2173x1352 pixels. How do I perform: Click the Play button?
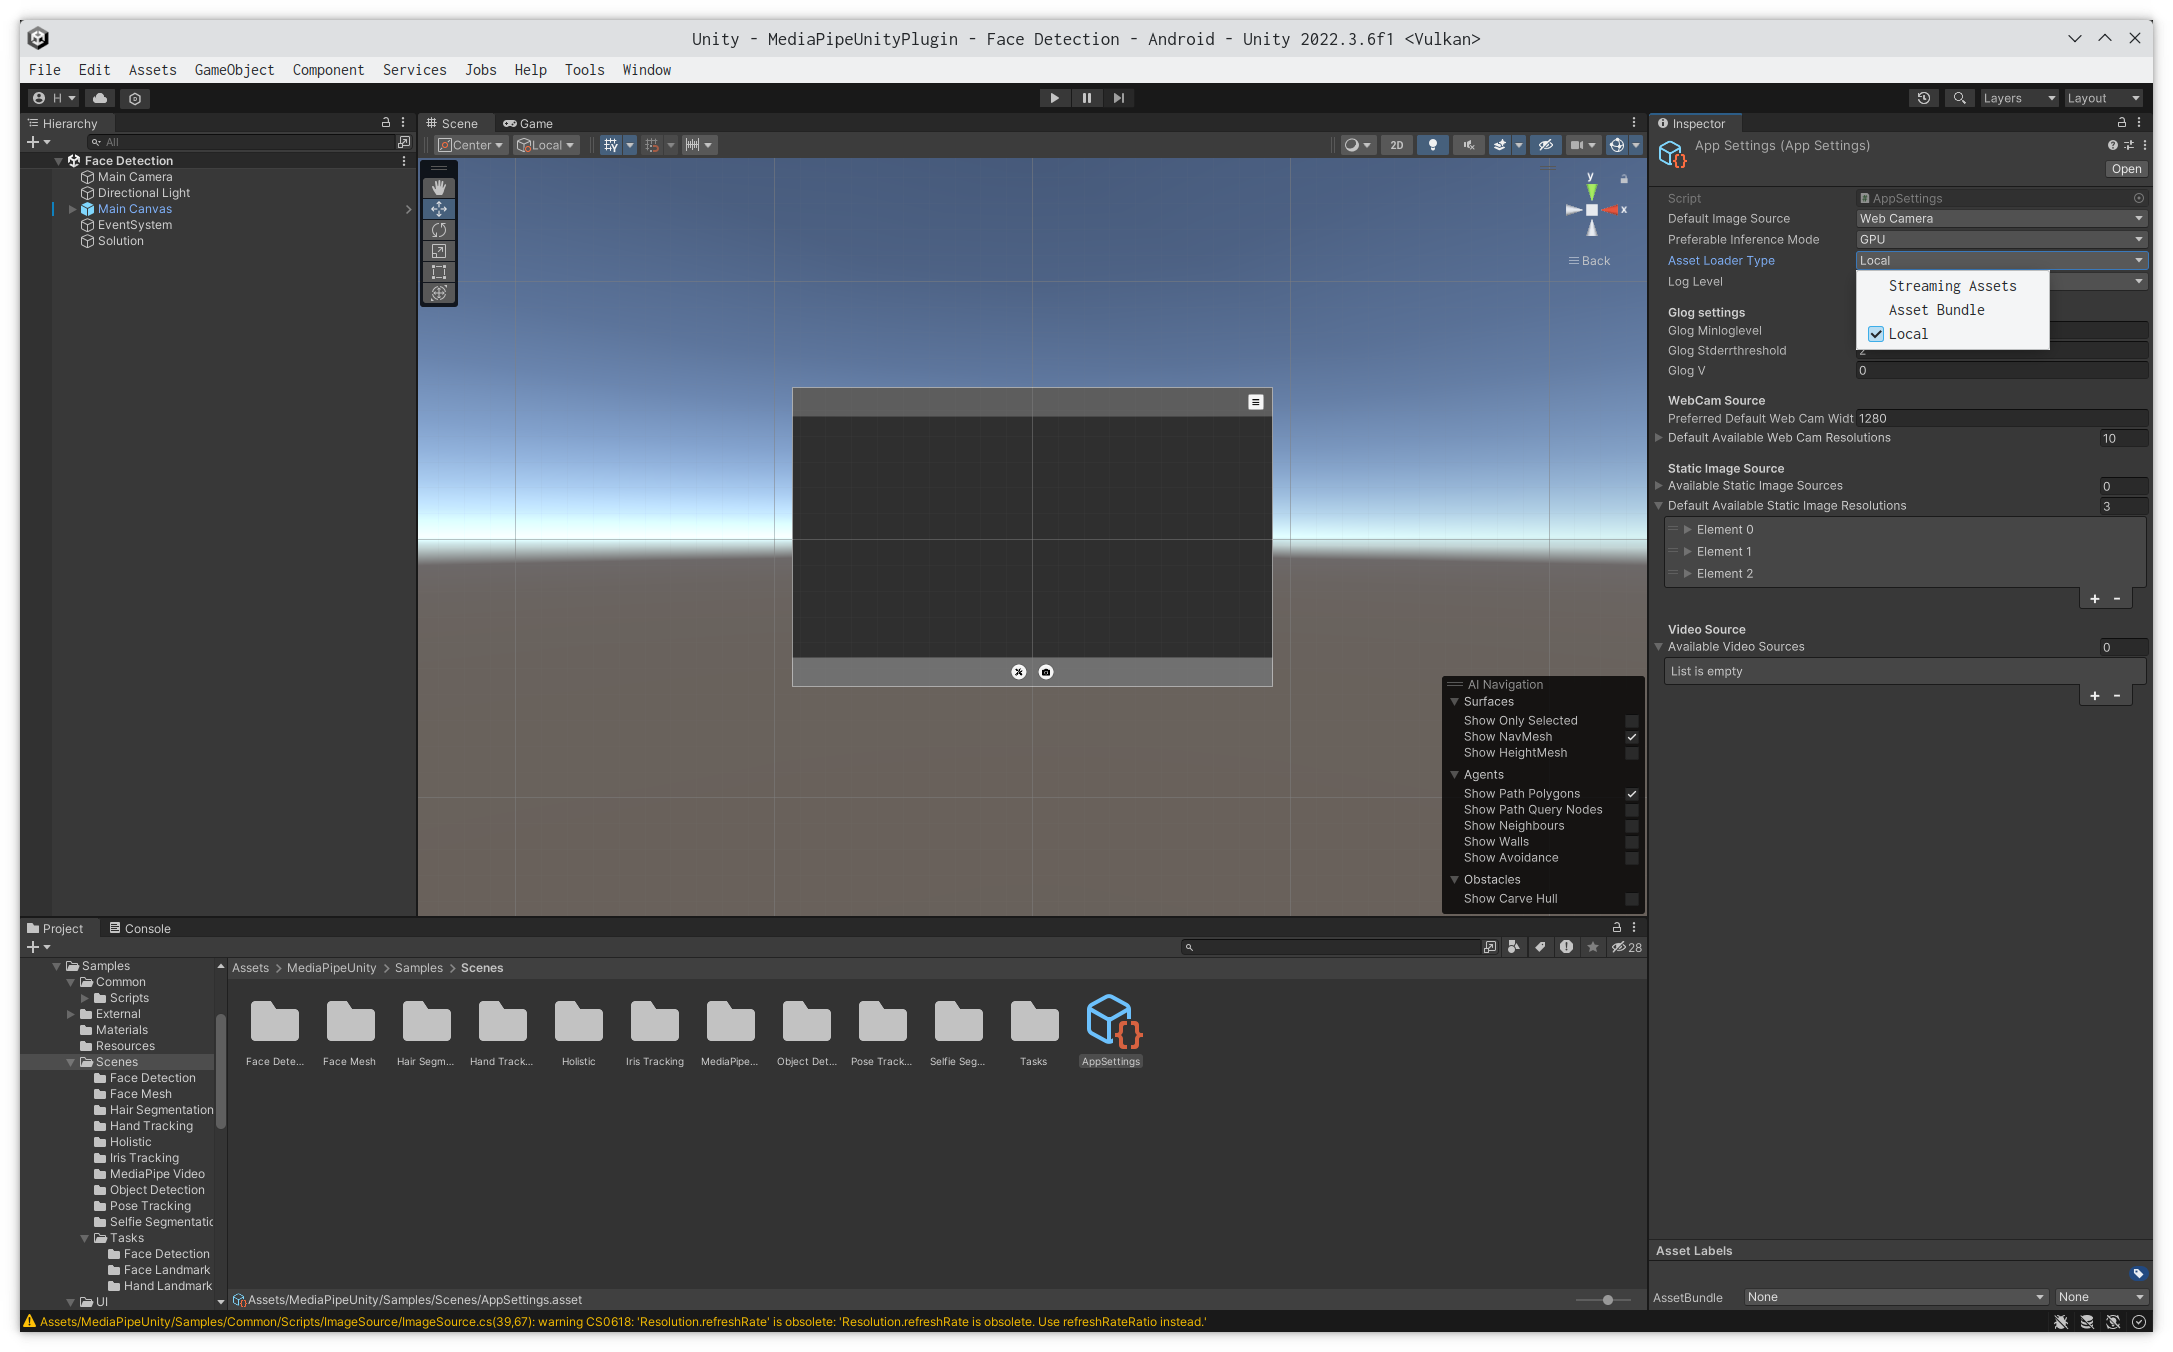(1054, 98)
